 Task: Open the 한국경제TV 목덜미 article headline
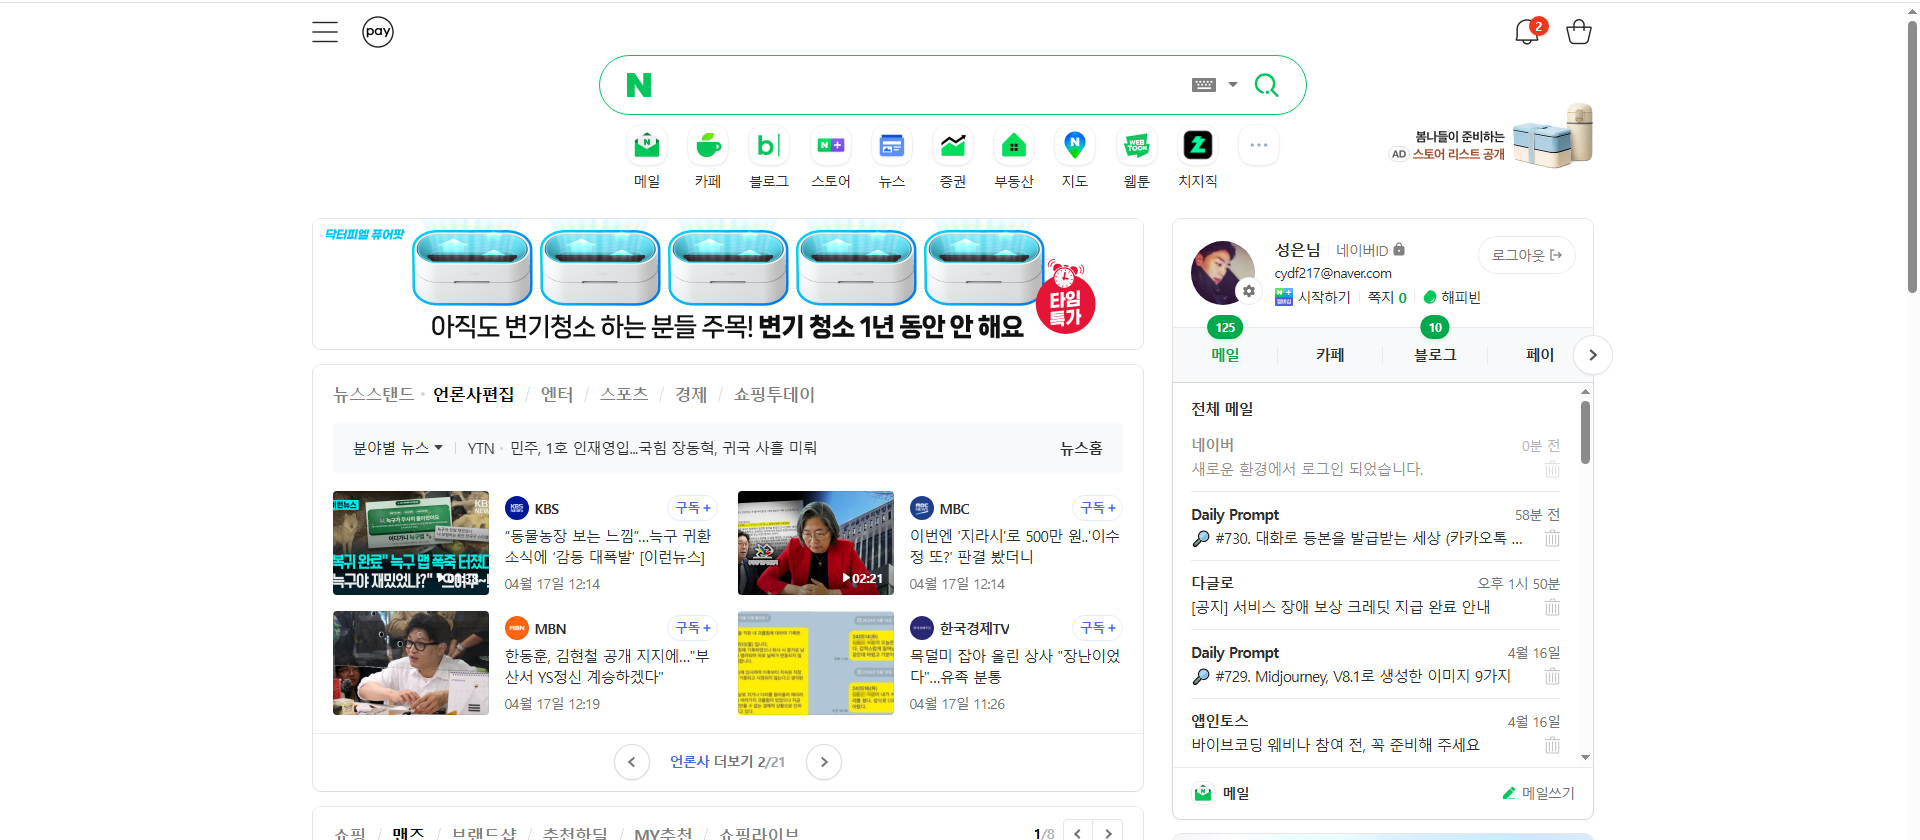(1015, 666)
